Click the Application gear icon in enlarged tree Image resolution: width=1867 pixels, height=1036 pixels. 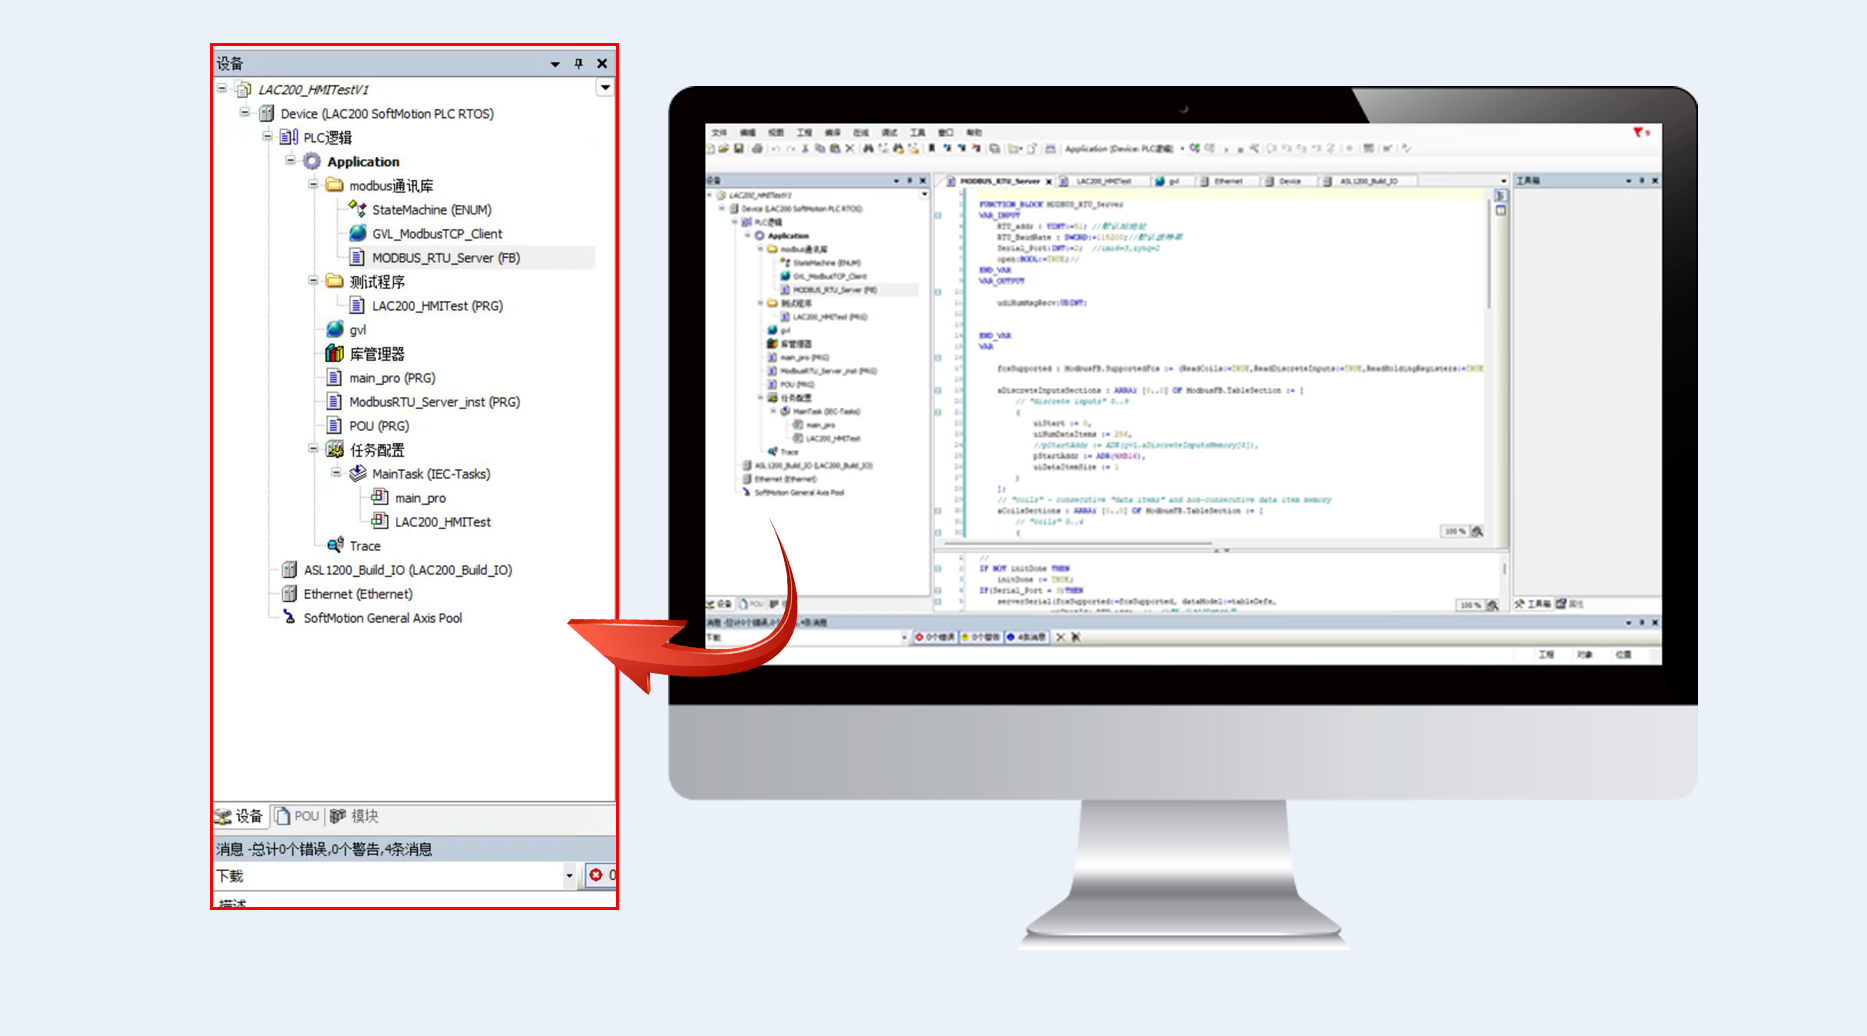[312, 161]
